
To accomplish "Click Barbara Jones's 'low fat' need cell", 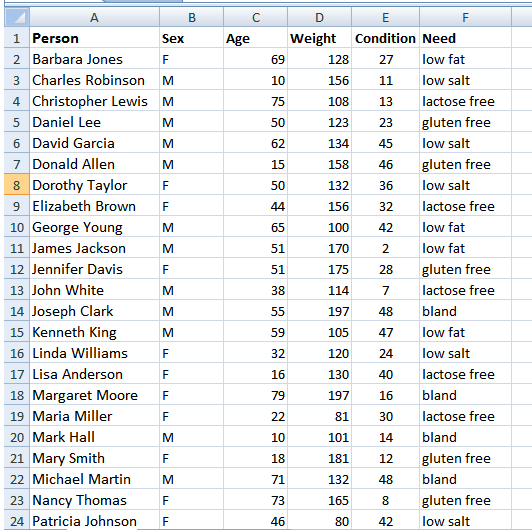I will [x=466, y=59].
